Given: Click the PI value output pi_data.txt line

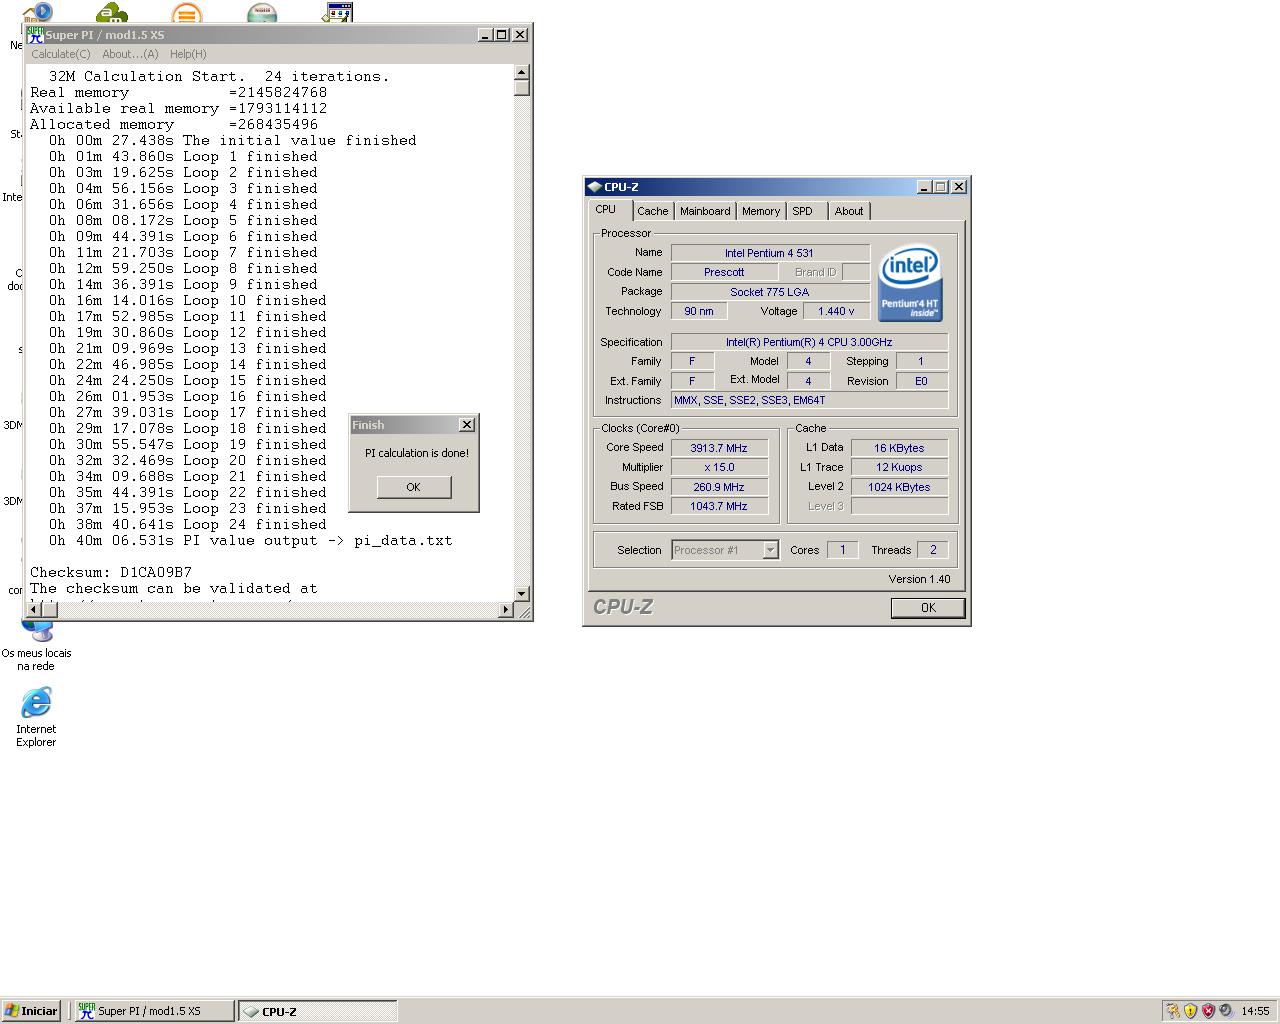Looking at the screenshot, I should 251,541.
